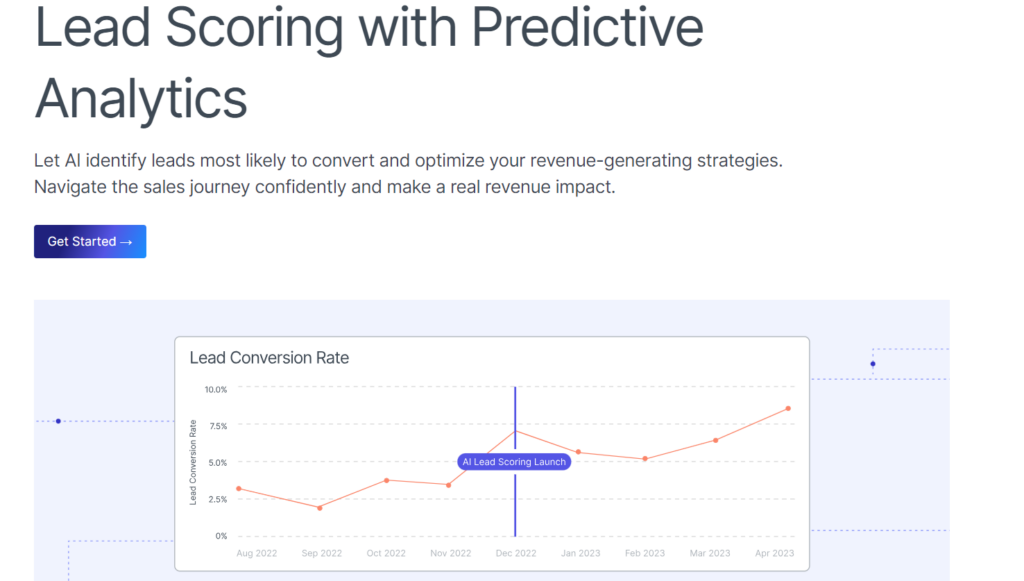Click the Dec 2022 axis label
The width and height of the screenshot is (1024, 581).
tap(516, 553)
